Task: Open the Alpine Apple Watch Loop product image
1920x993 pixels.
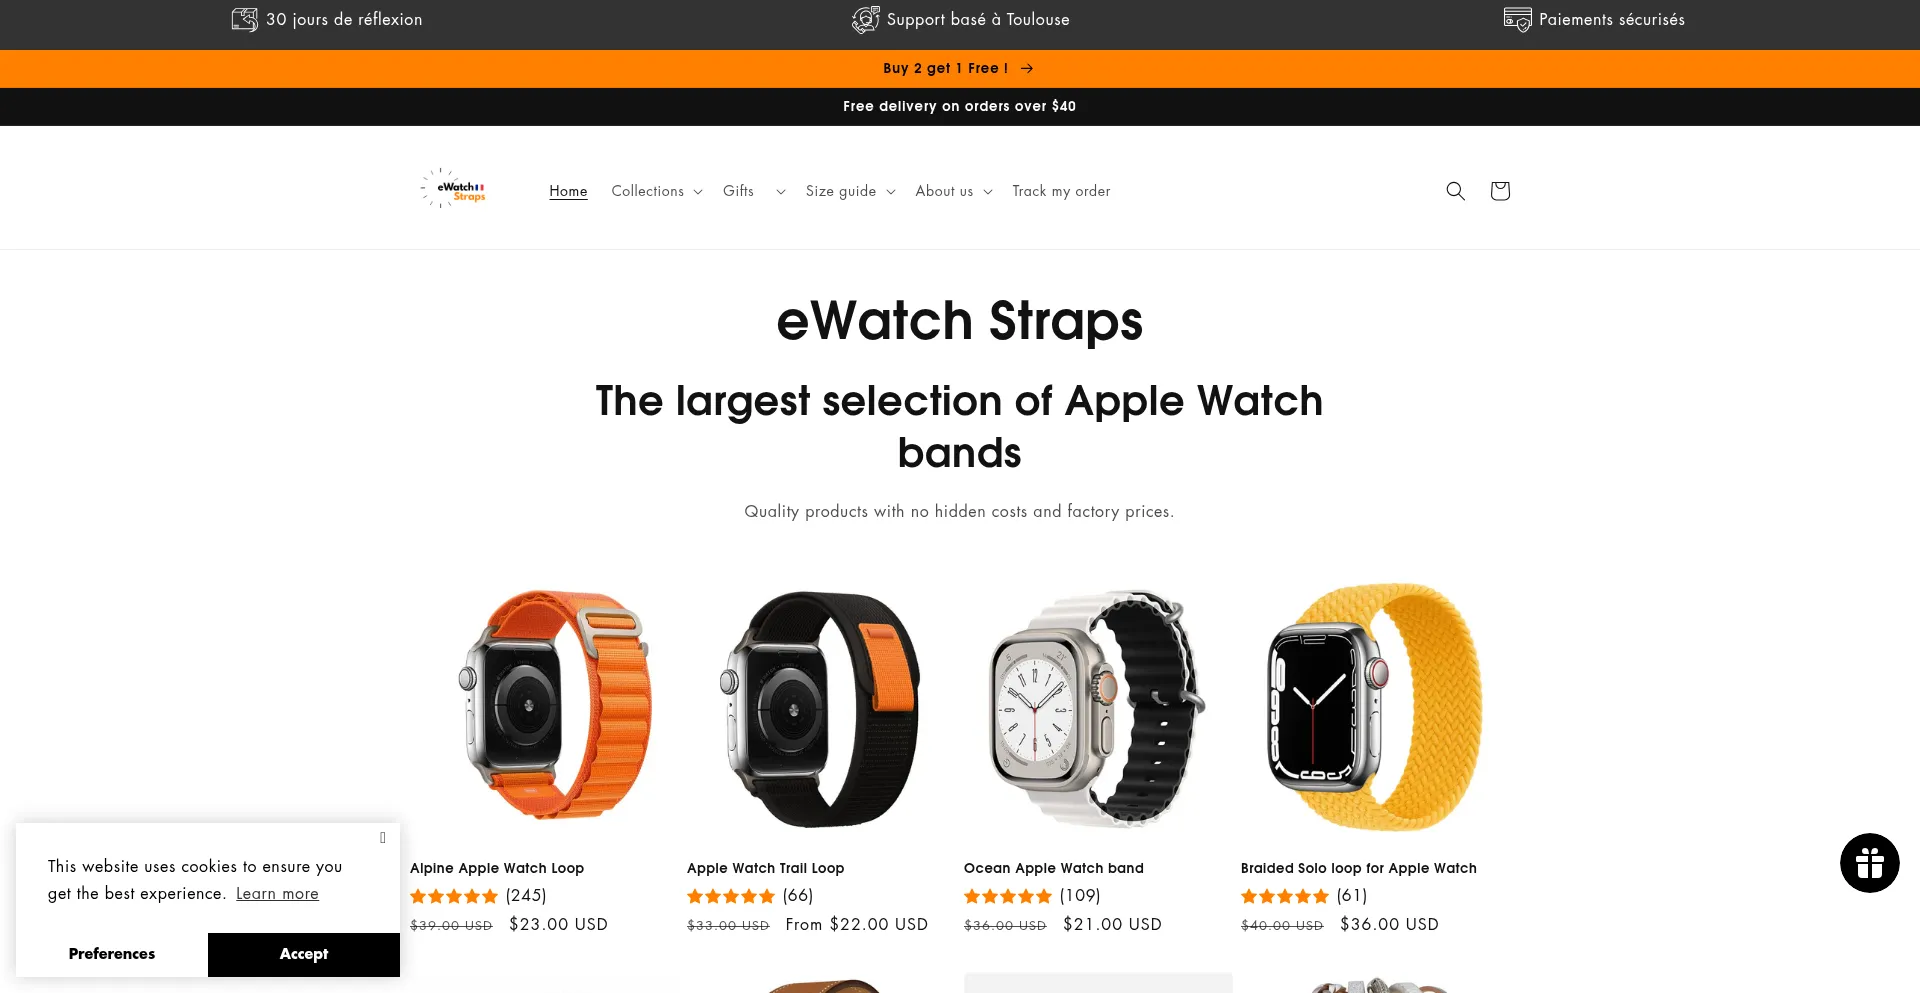Action: click(545, 707)
